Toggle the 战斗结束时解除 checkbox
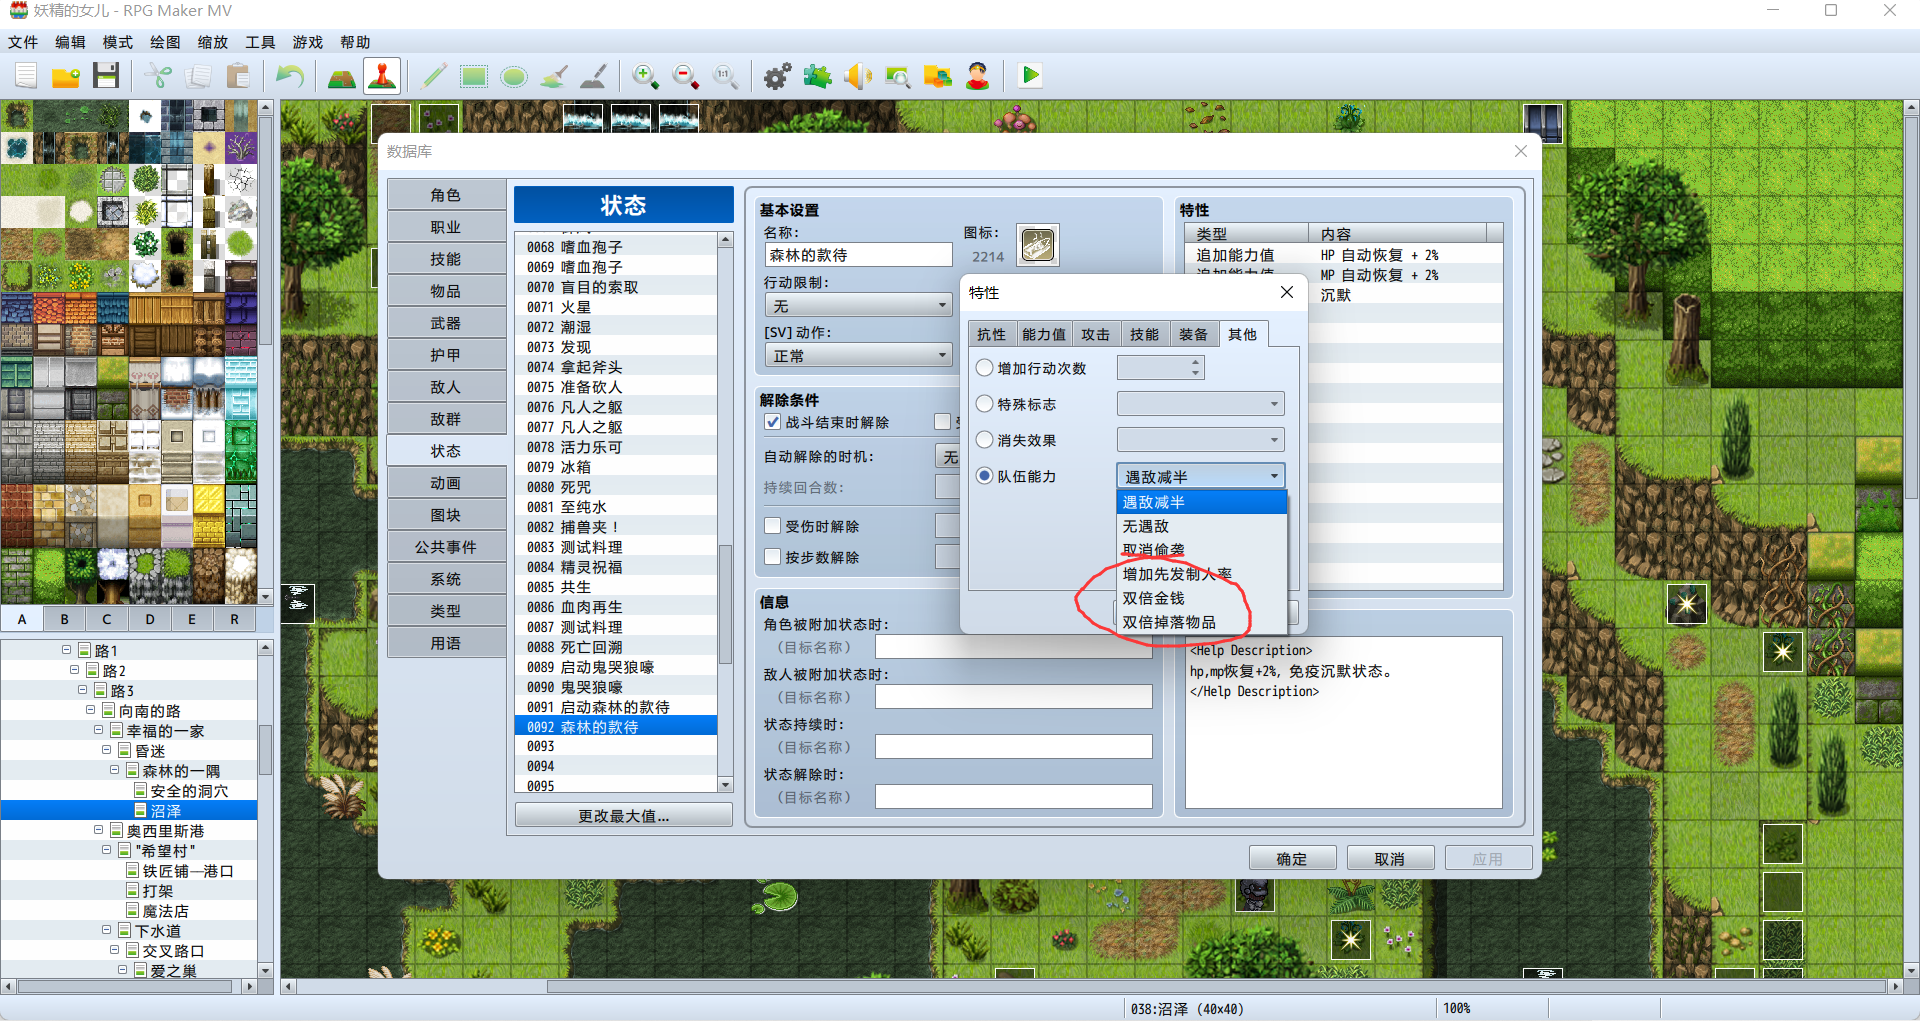This screenshot has width=1920, height=1021. [772, 422]
